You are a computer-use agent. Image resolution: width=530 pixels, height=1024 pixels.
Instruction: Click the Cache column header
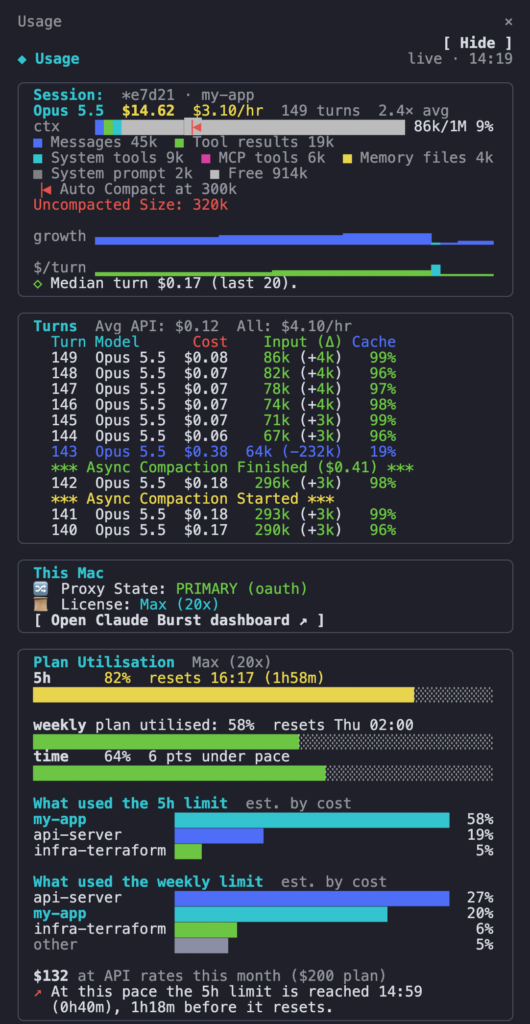point(374,342)
